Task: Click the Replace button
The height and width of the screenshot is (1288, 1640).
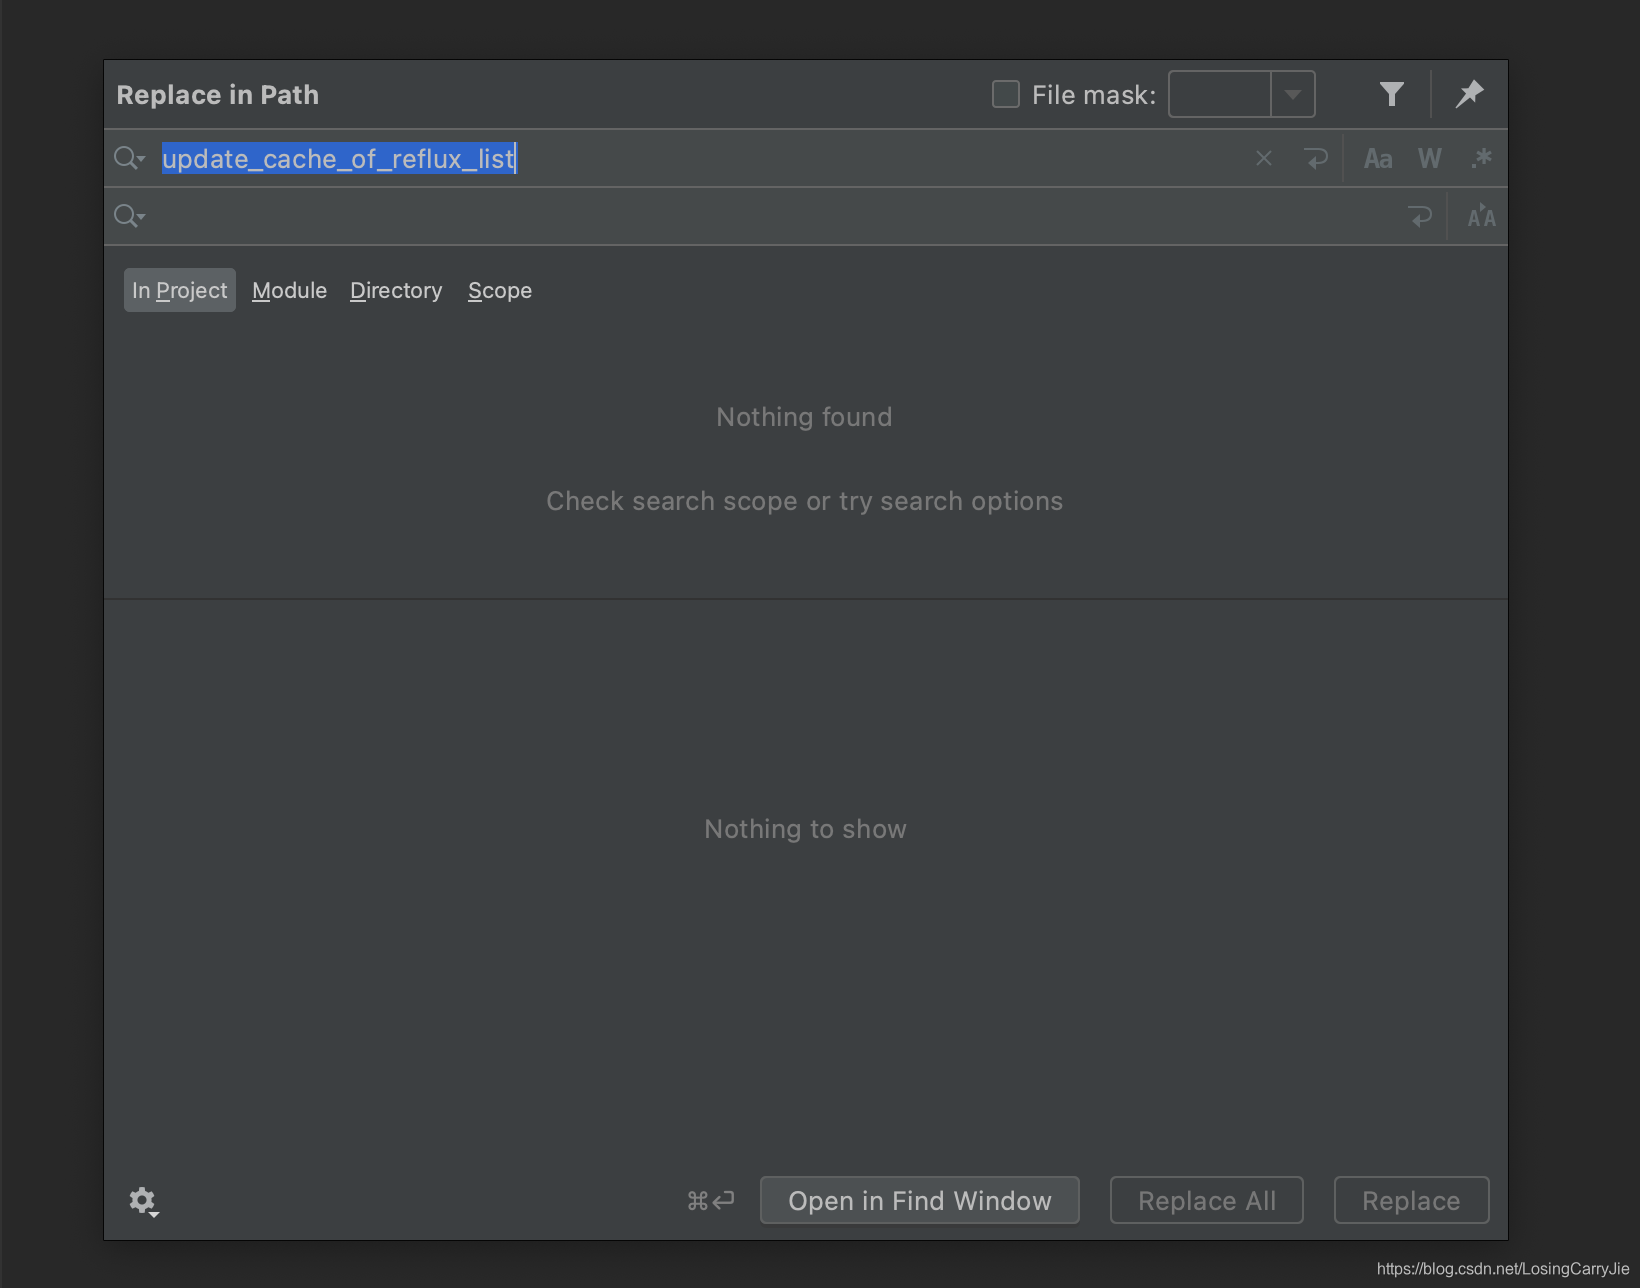Action: pos(1411,1200)
